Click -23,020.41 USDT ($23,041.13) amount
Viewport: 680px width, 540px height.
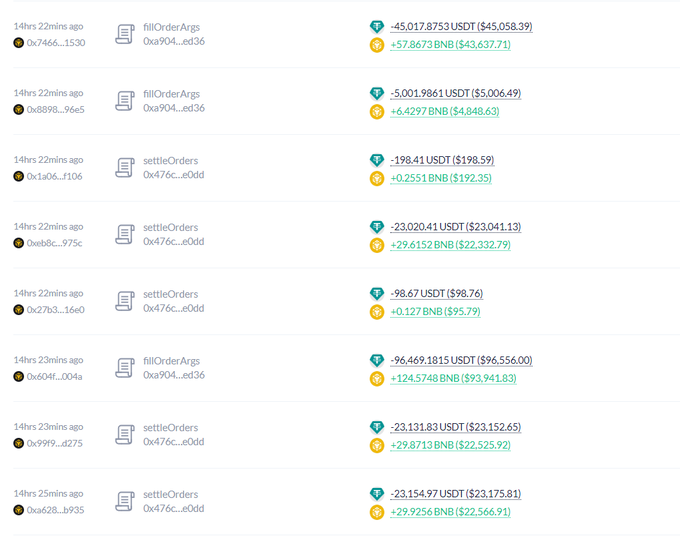point(456,227)
